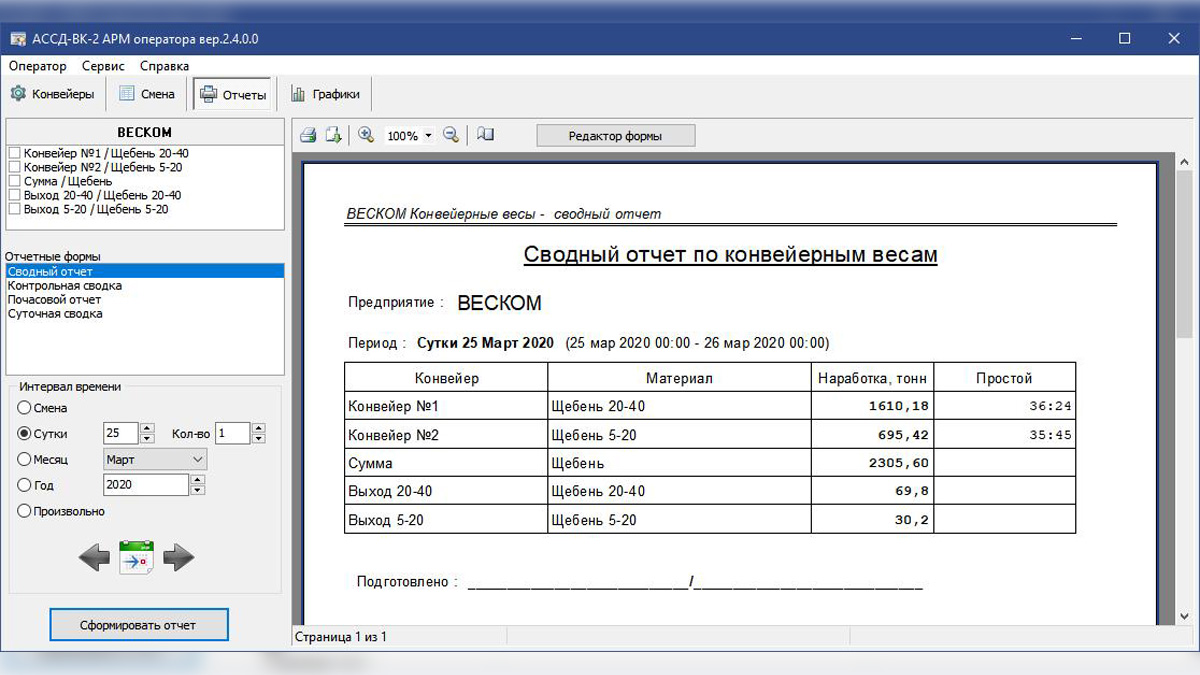This screenshot has width=1200, height=675.
Task: Increase the day value with the up arrow
Action: (148, 428)
